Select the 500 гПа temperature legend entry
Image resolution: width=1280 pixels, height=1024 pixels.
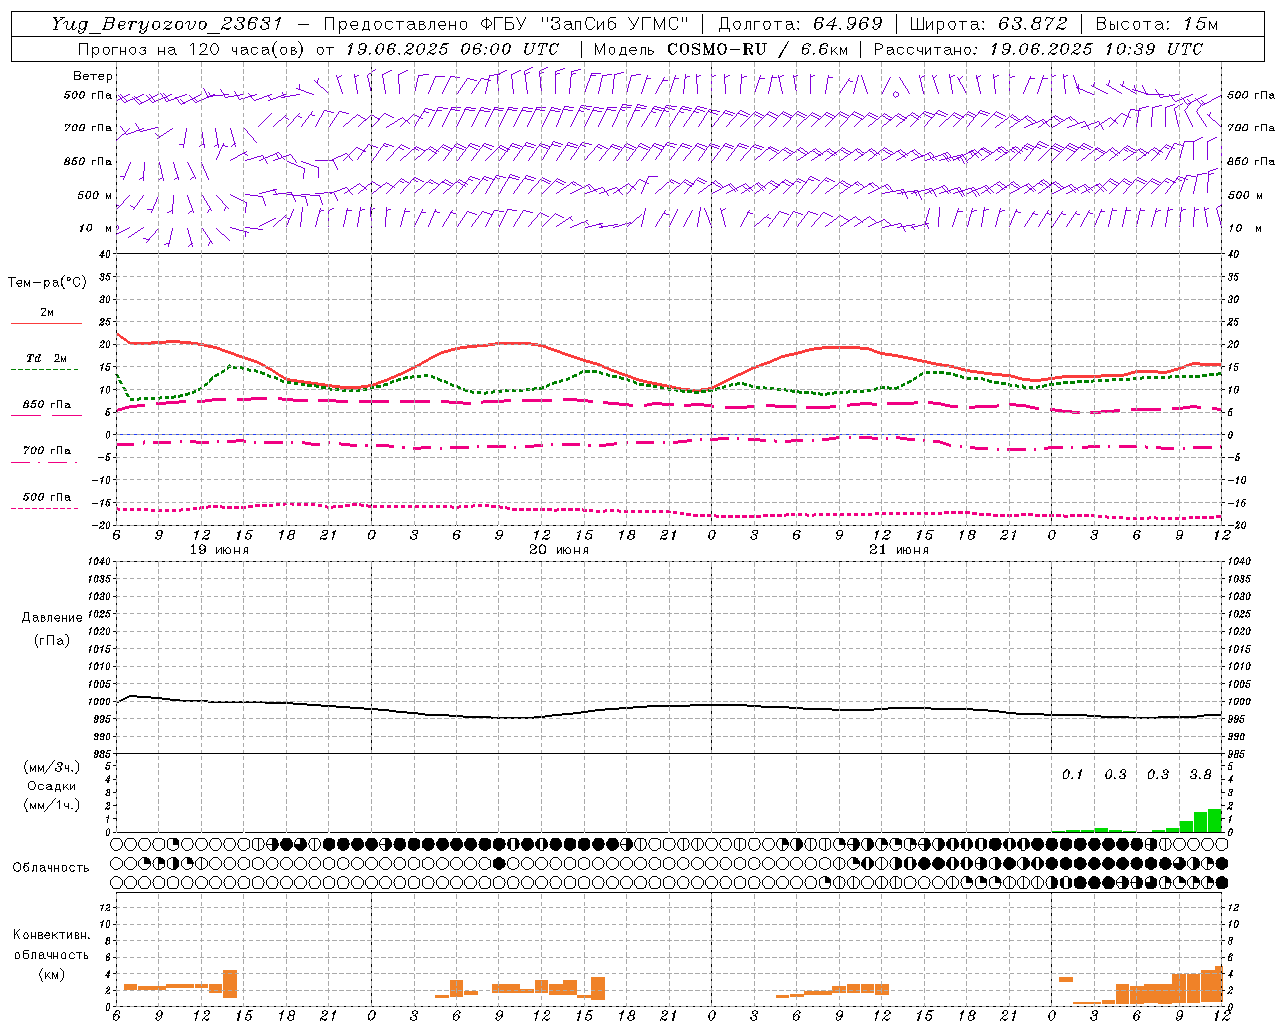coord(46,500)
